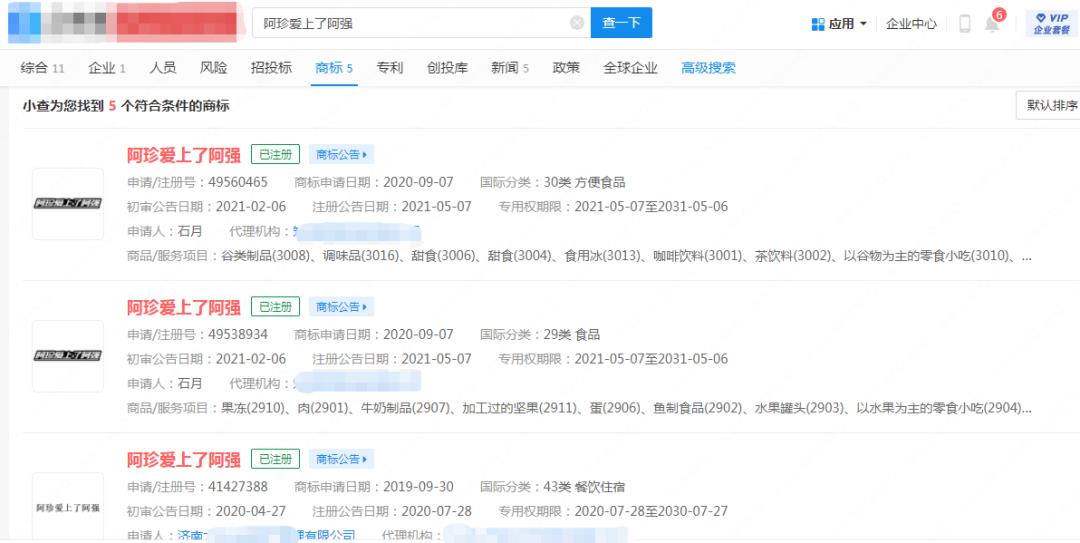Click 已注册 badge on third result
Image resolution: width=1080 pixels, height=543 pixels.
275,460
